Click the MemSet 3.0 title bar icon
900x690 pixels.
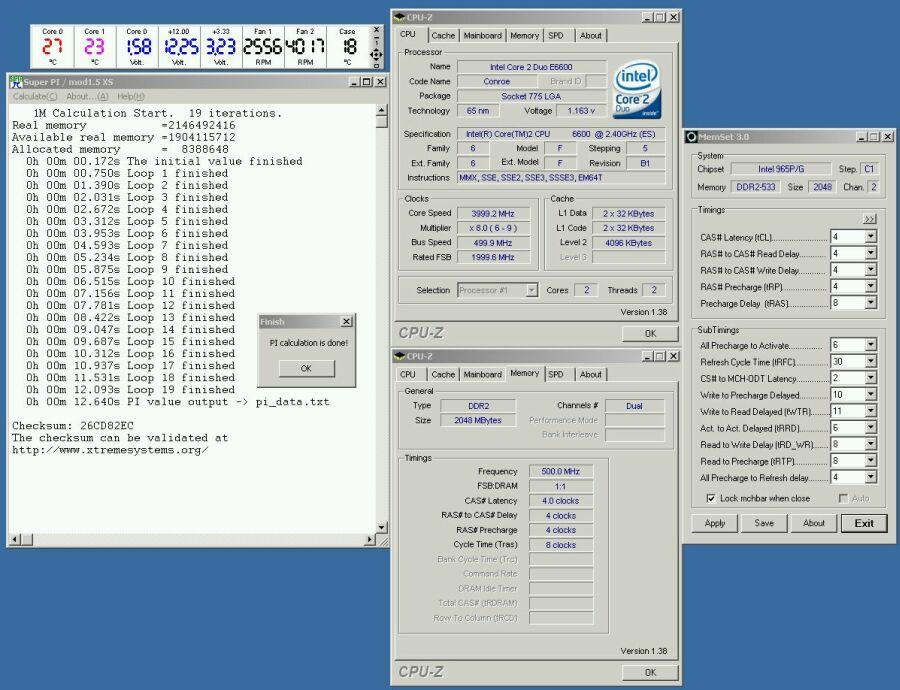[692, 137]
